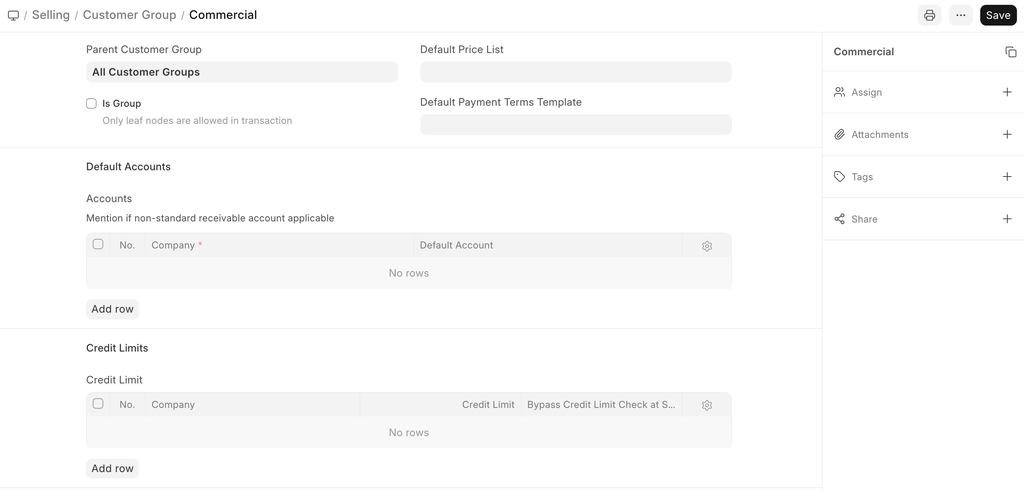Click the plus icon next to Tags
The height and width of the screenshot is (491, 1024).
click(1007, 177)
